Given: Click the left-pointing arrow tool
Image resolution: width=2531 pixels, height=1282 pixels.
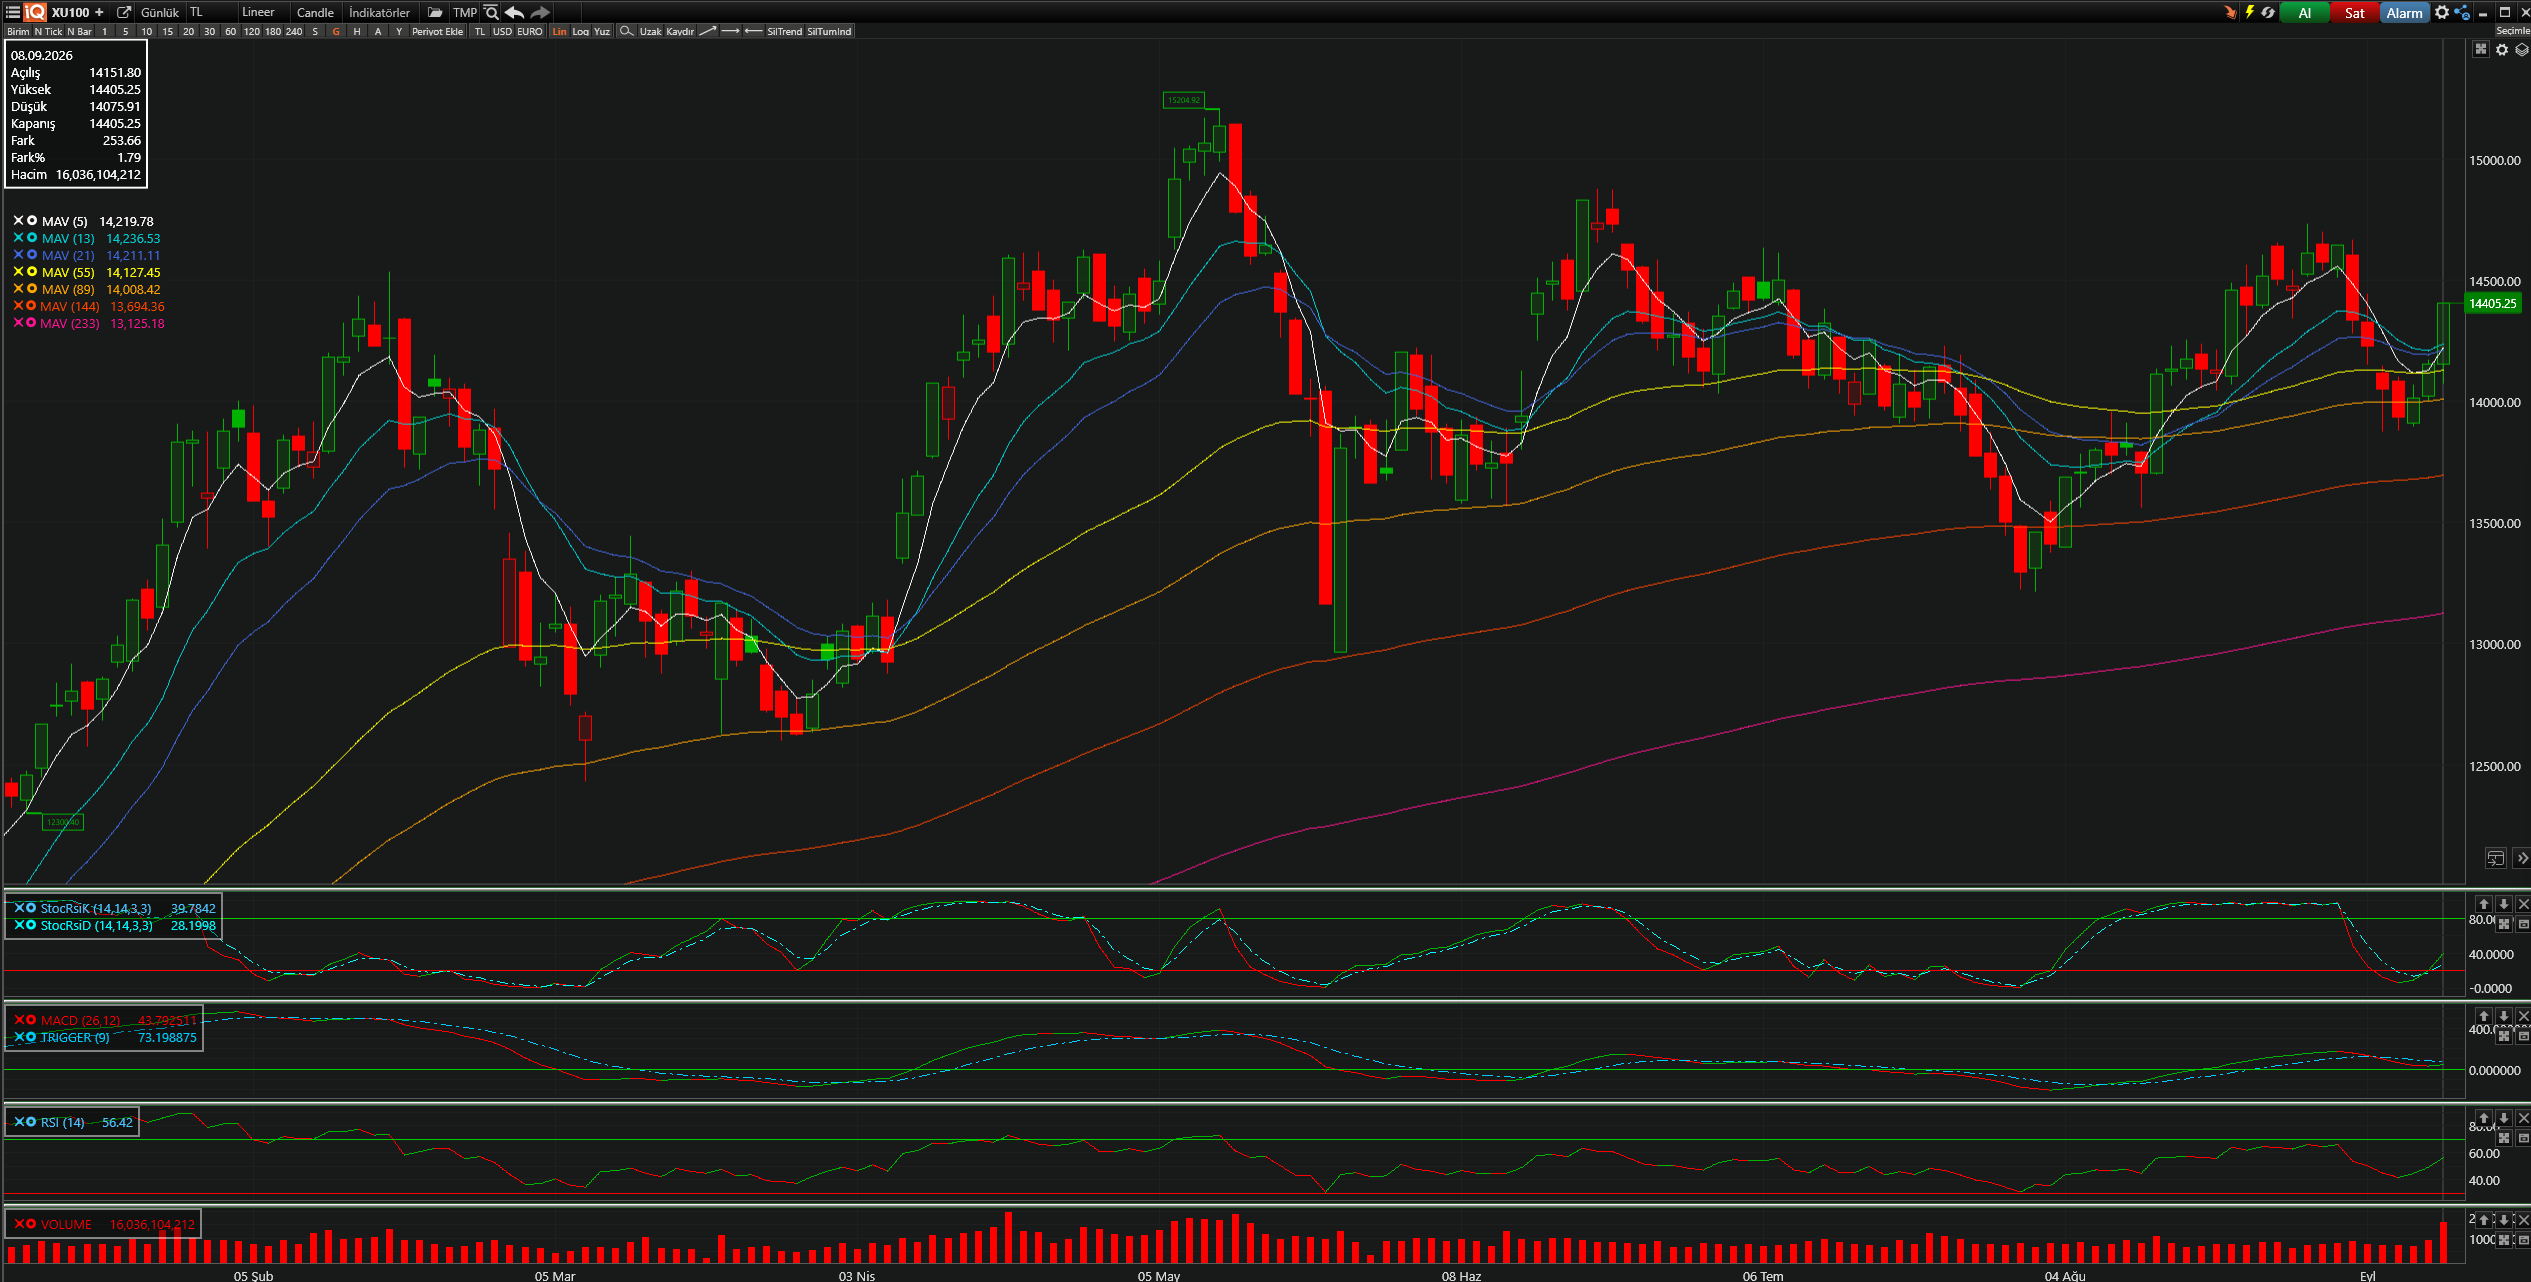Looking at the screenshot, I should 753,31.
